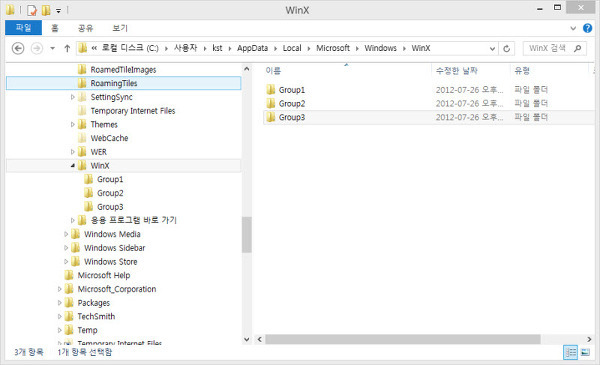Screen dimensions: 600x365
Task: Switch to Details view icon
Action: (x=570, y=352)
